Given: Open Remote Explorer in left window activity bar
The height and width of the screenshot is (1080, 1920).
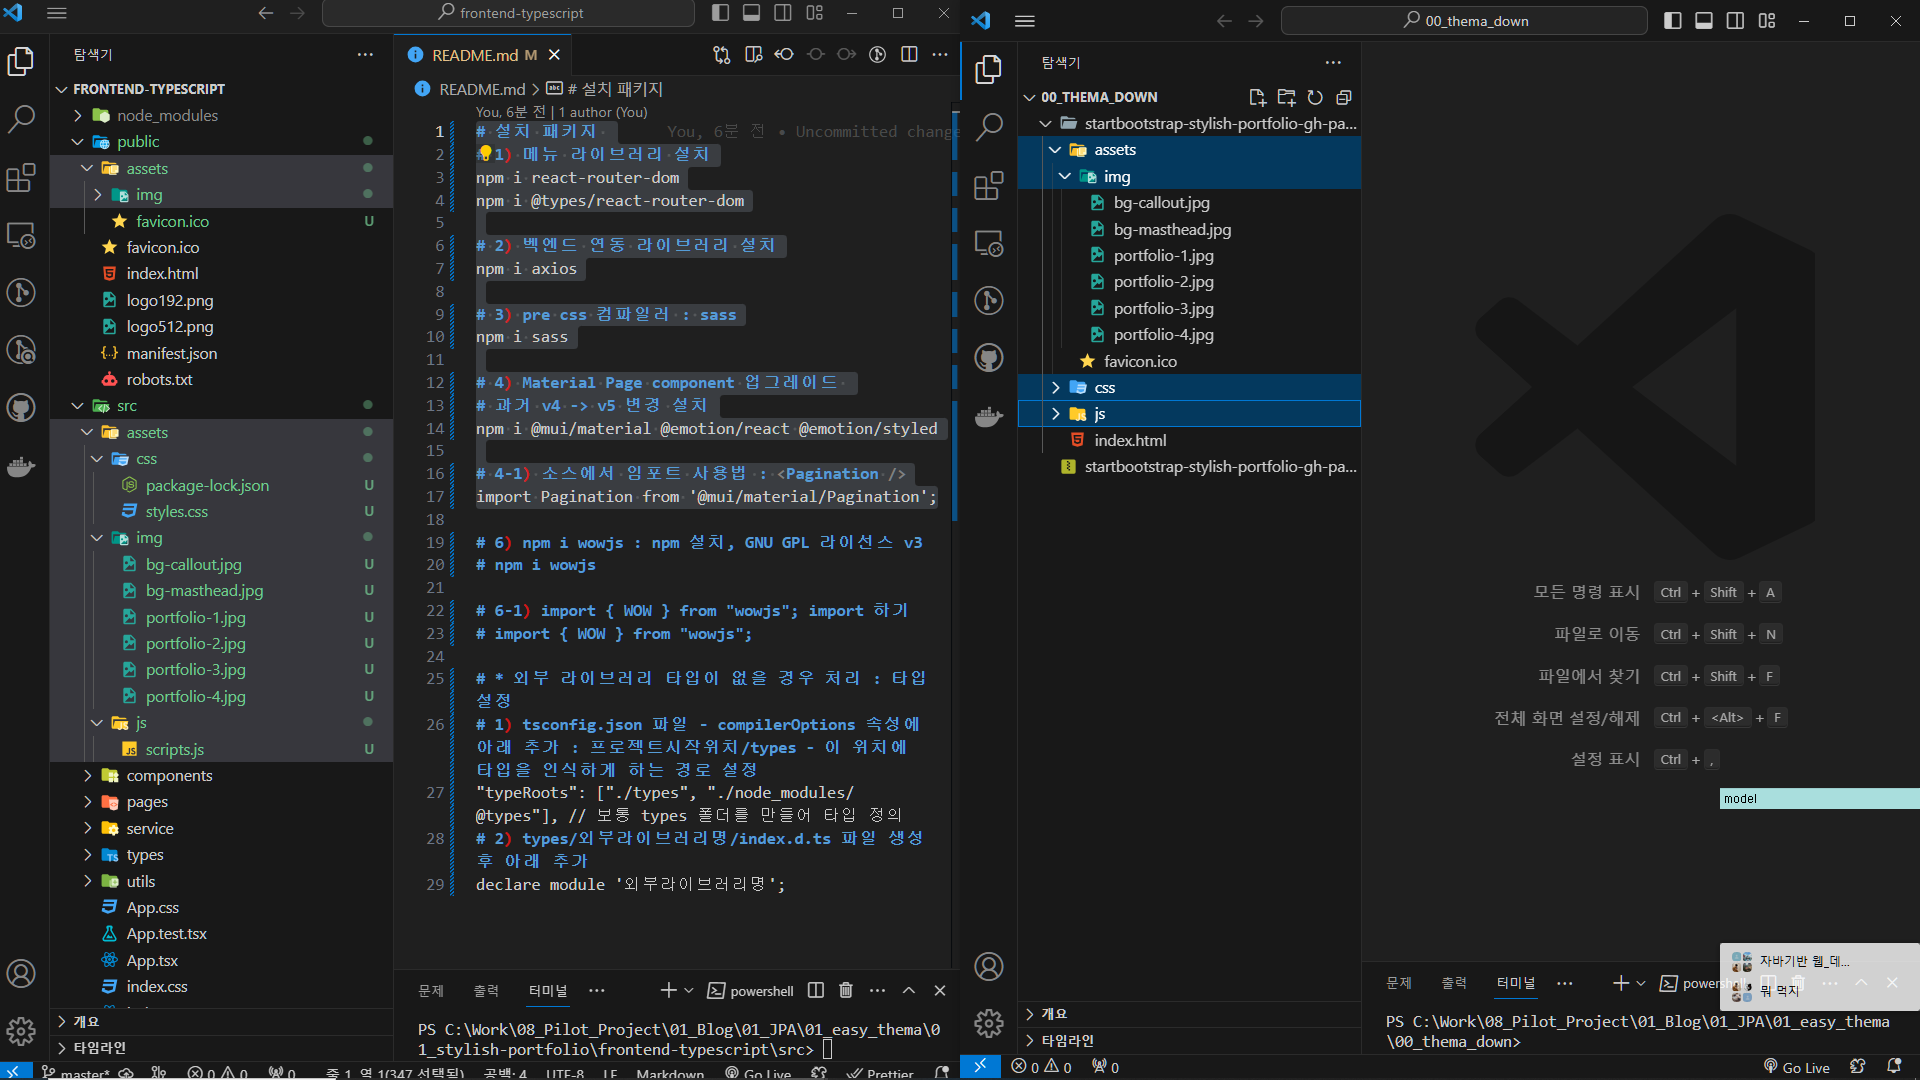Looking at the screenshot, I should coord(21,236).
